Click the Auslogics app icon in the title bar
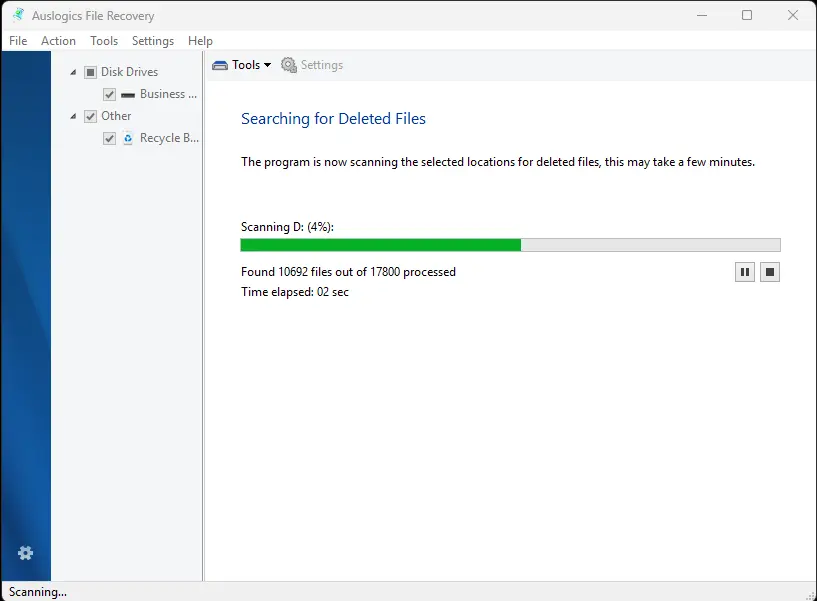Image resolution: width=817 pixels, height=601 pixels. [19, 15]
